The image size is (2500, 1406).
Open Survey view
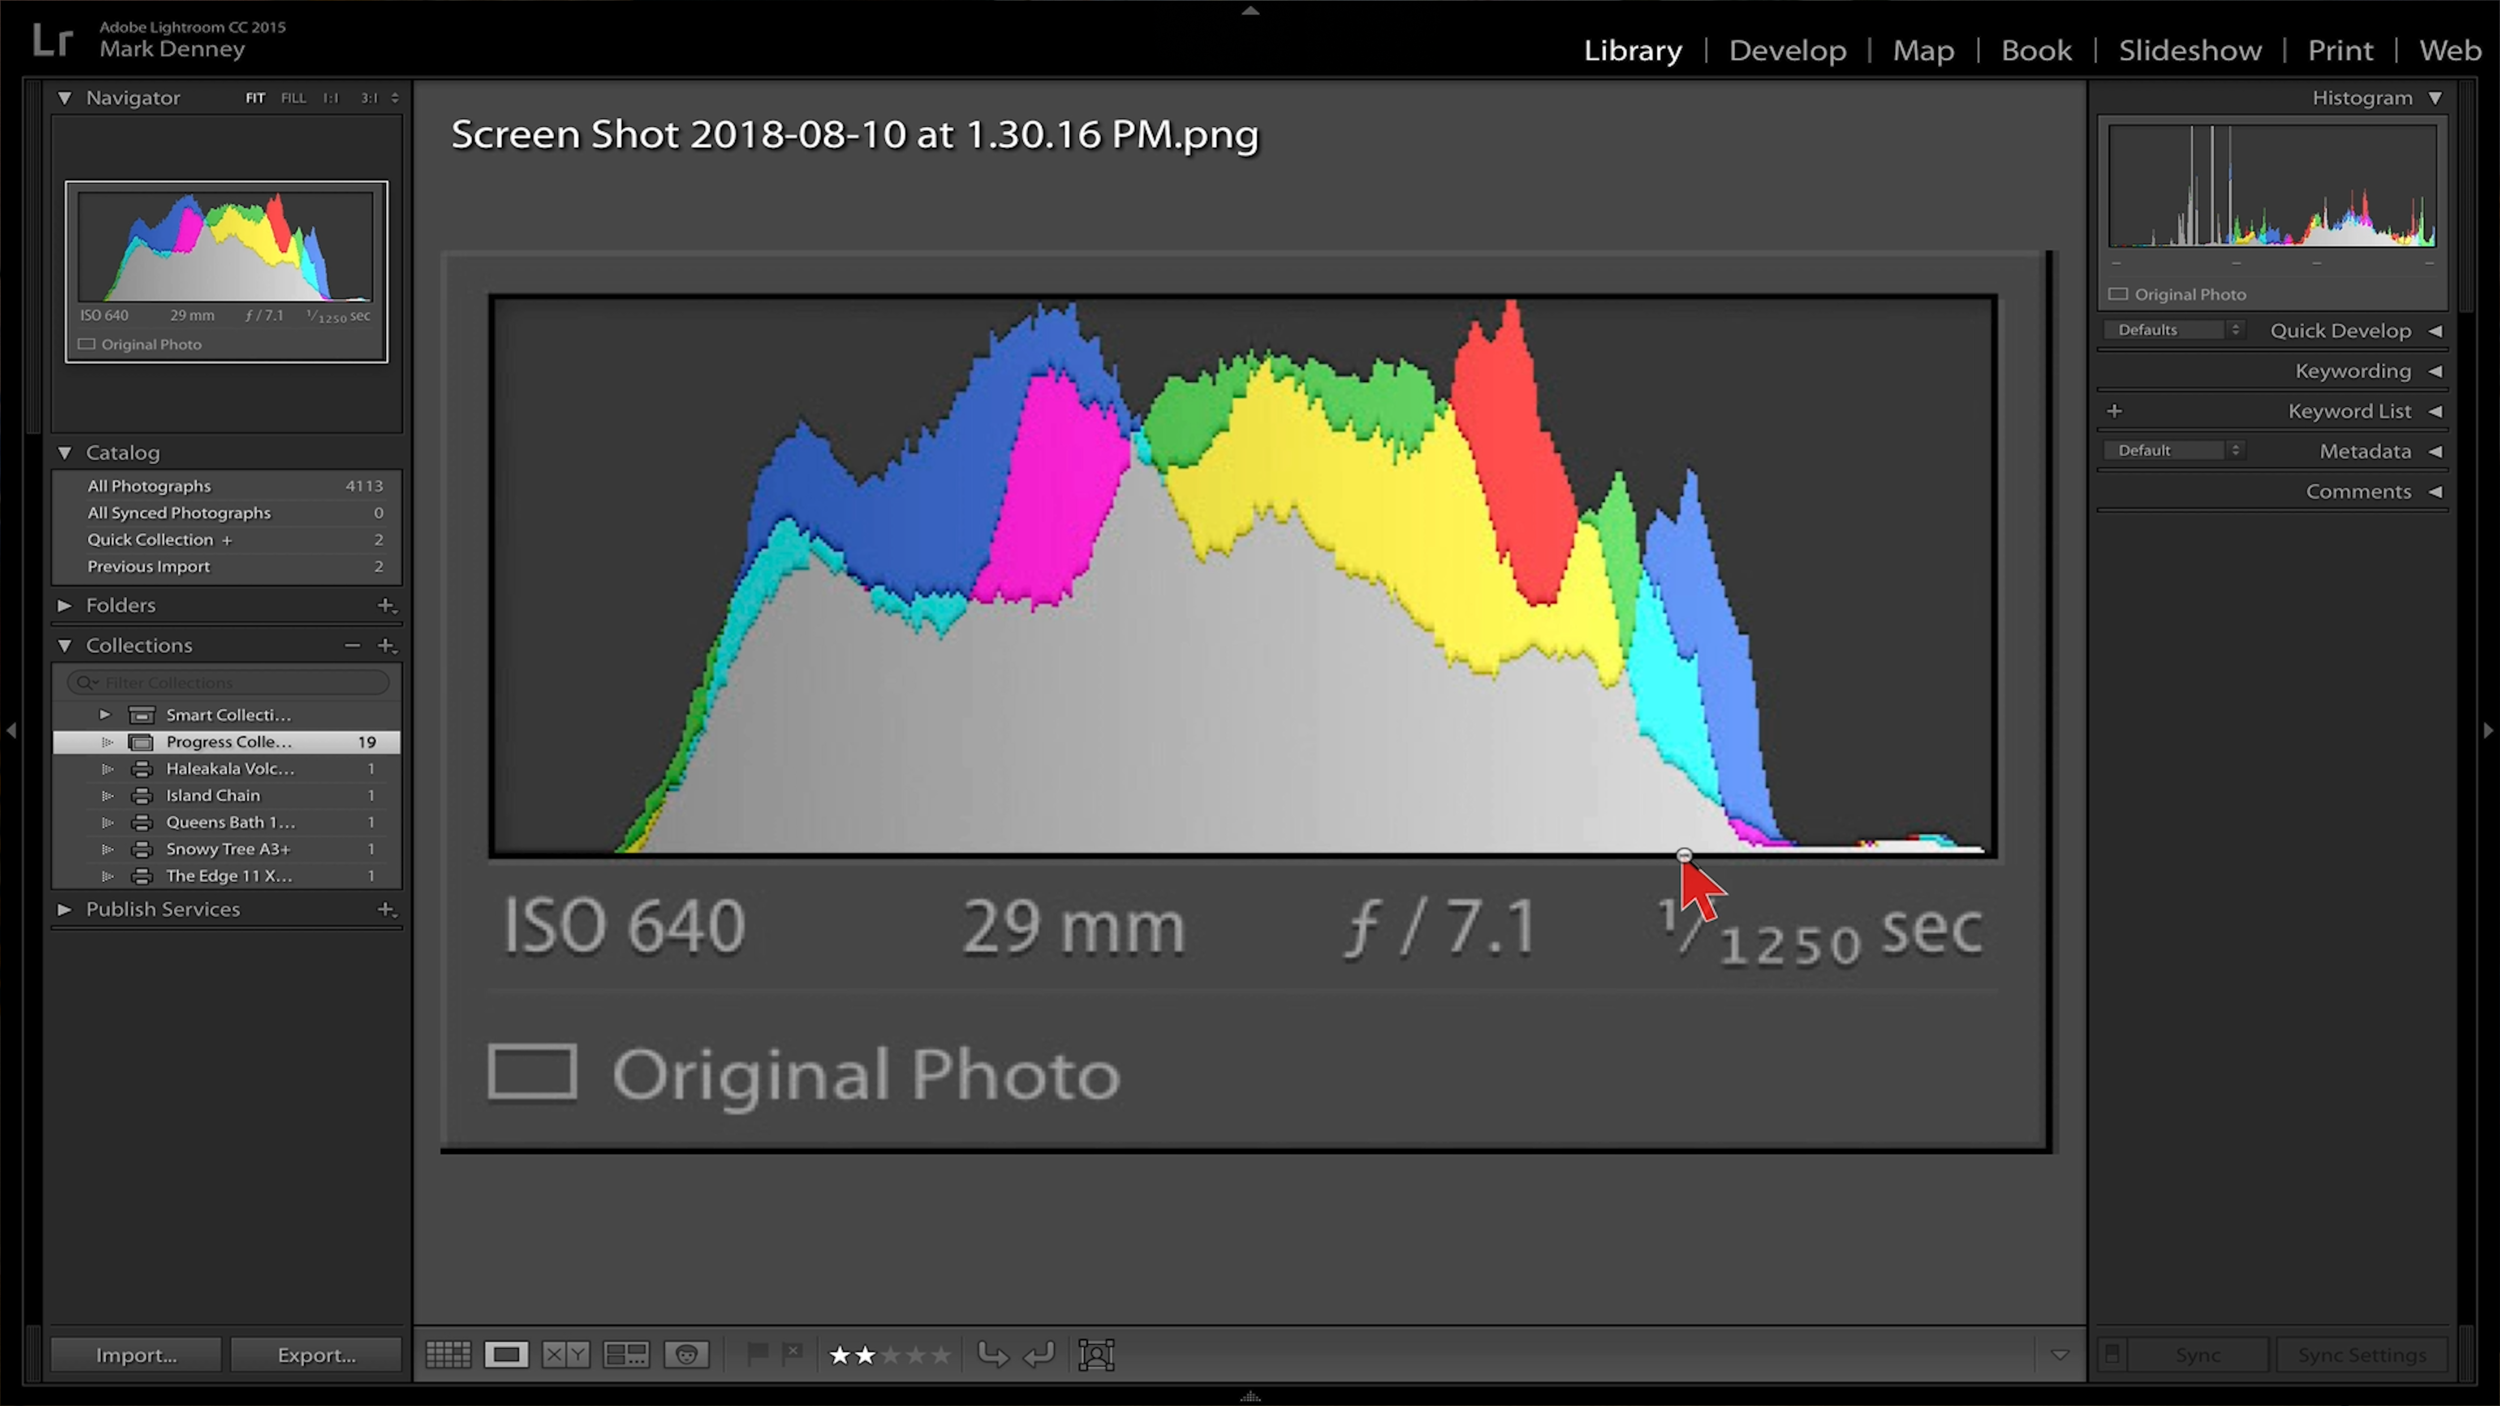(x=627, y=1355)
